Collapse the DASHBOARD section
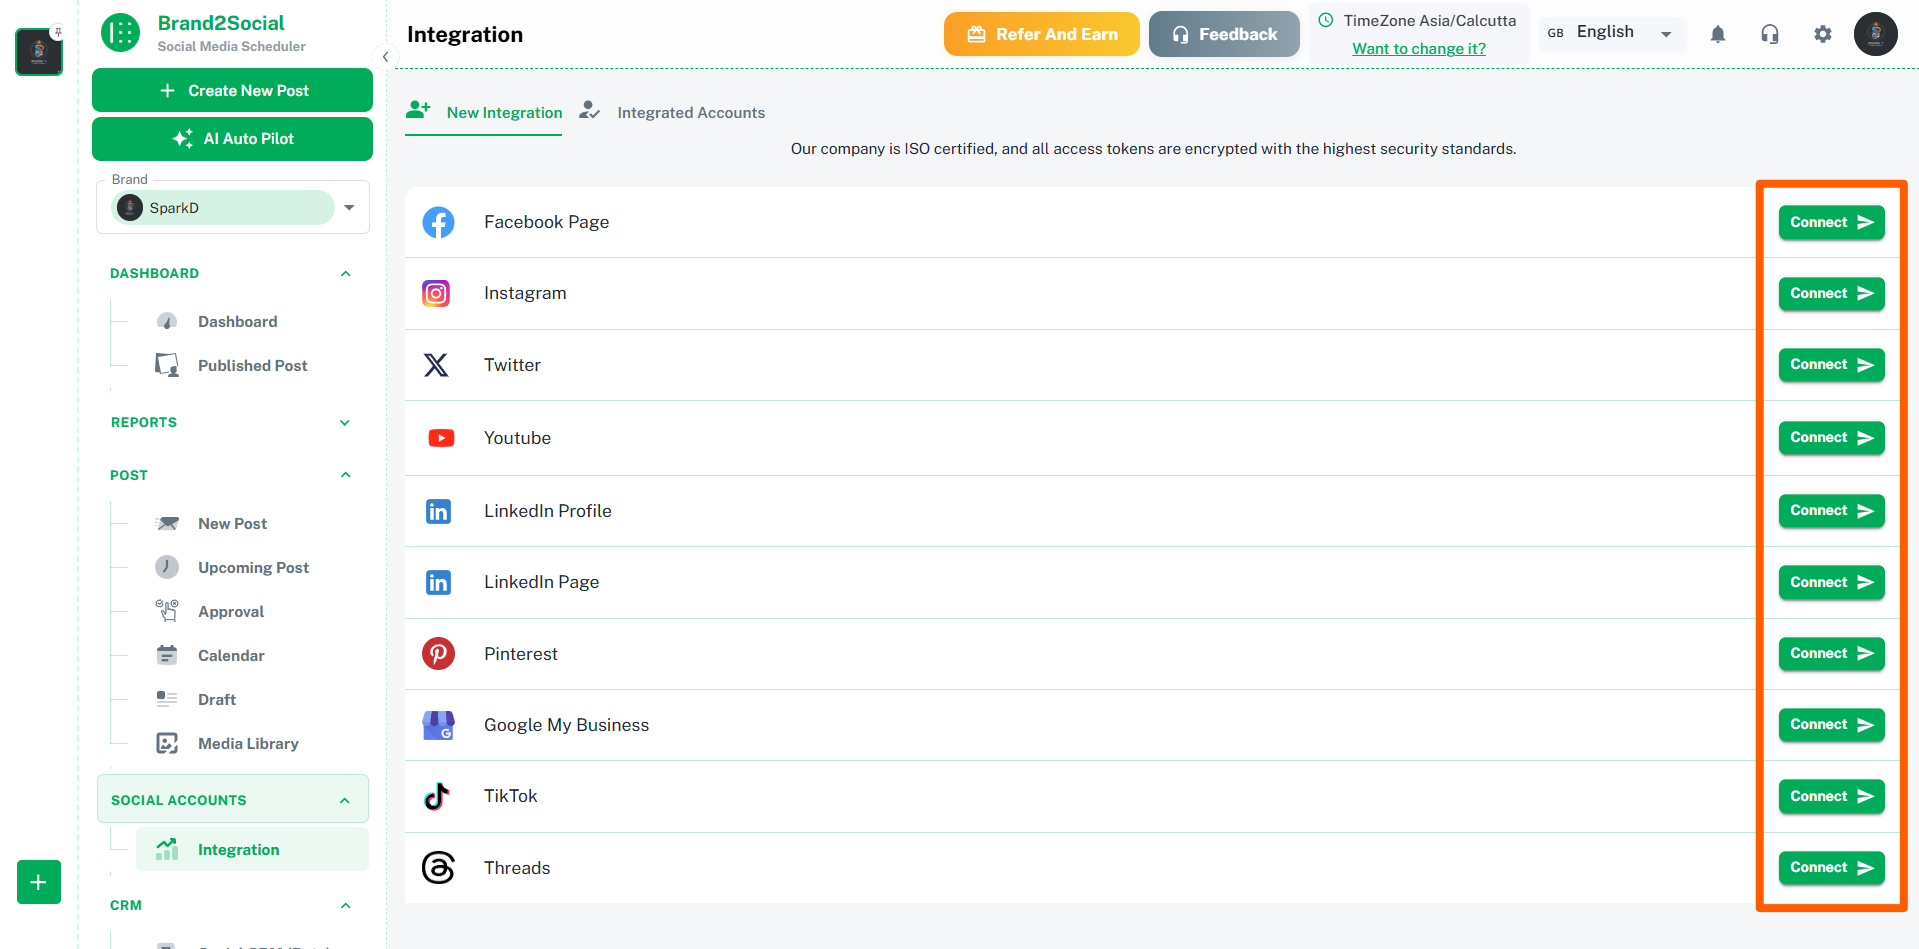The image size is (1919, 949). (x=346, y=273)
